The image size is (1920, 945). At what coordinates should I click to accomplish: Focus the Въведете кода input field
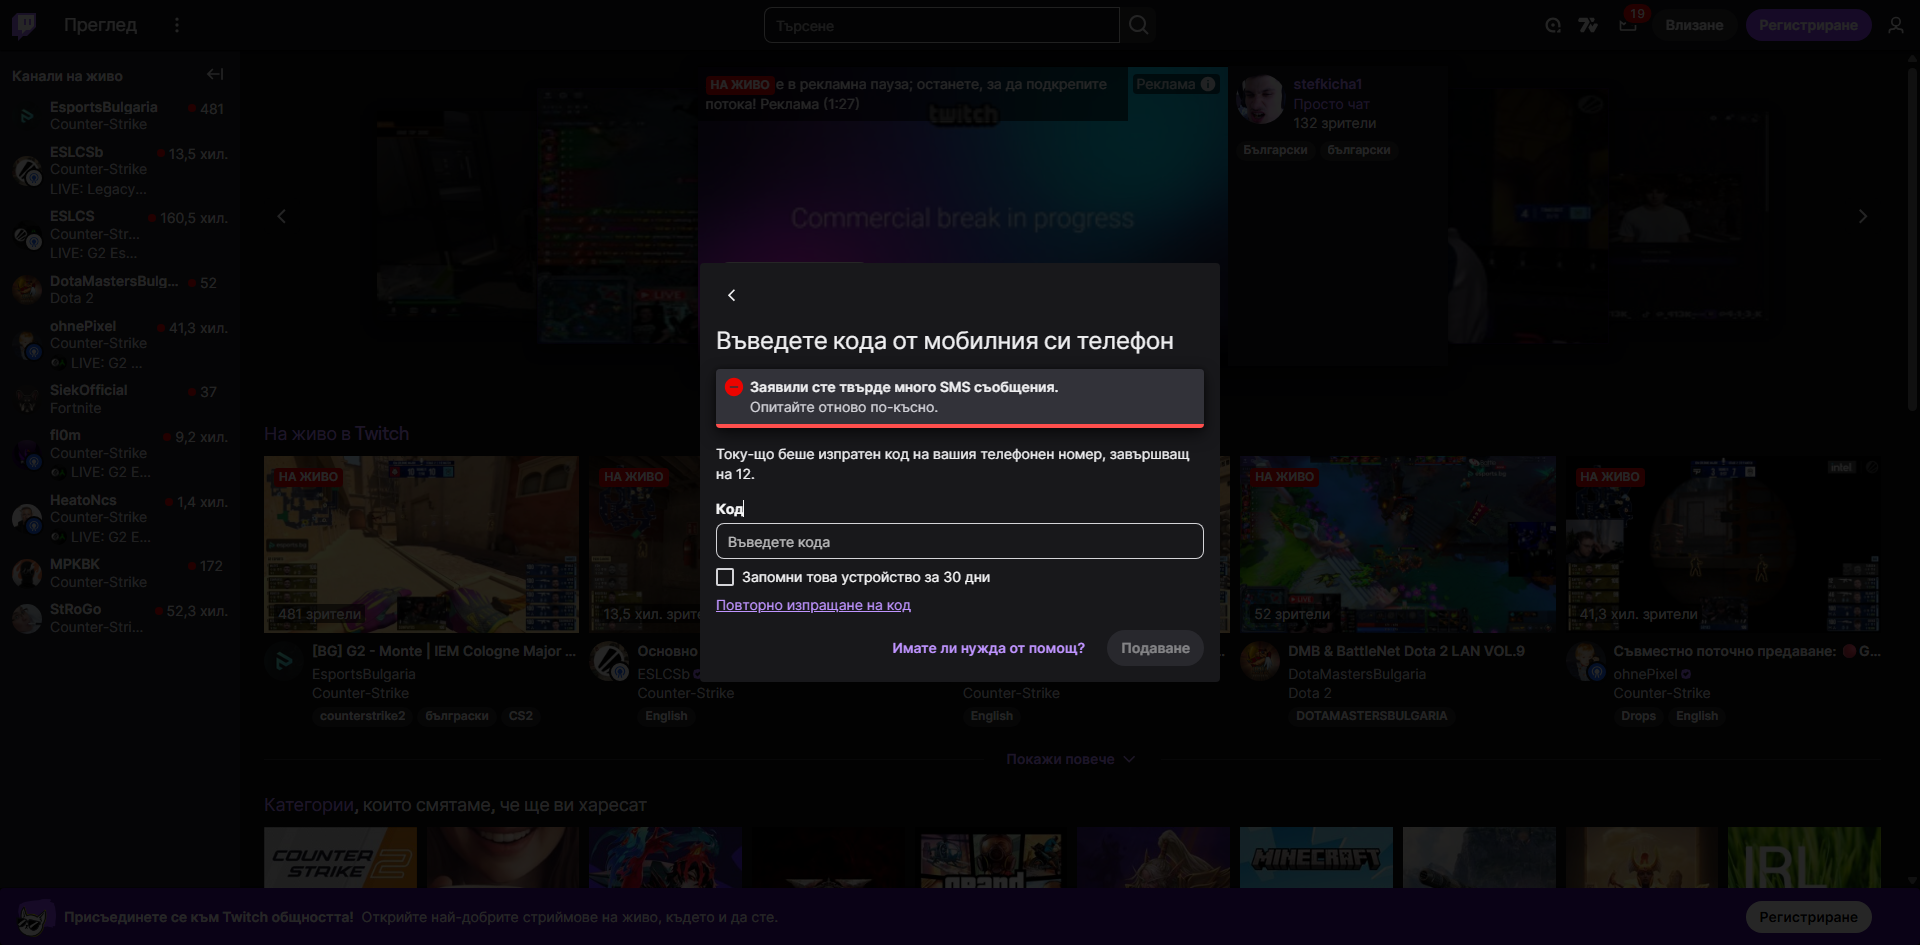coord(959,541)
